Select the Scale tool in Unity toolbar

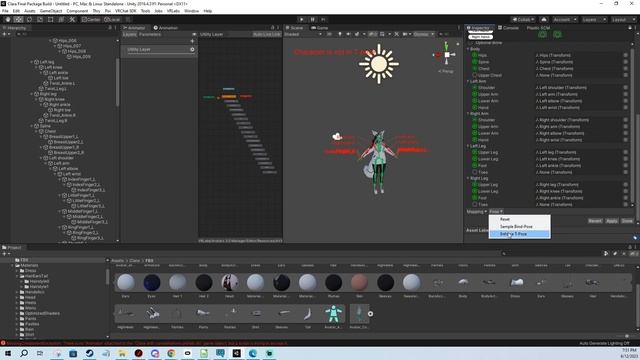pyautogui.click(x=40, y=19)
